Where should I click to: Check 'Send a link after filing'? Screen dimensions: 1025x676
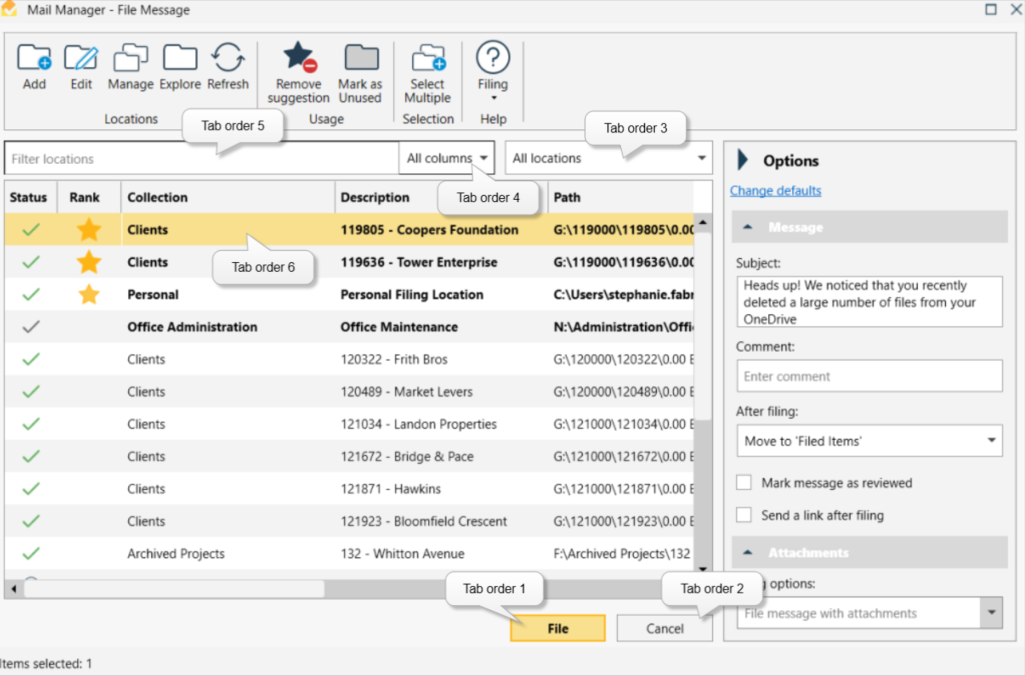744,515
